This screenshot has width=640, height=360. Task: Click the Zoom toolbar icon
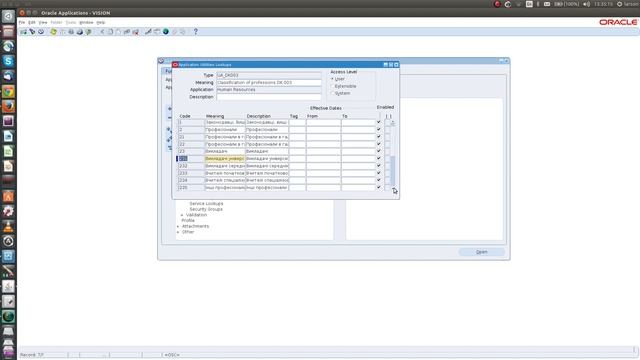point(157,31)
